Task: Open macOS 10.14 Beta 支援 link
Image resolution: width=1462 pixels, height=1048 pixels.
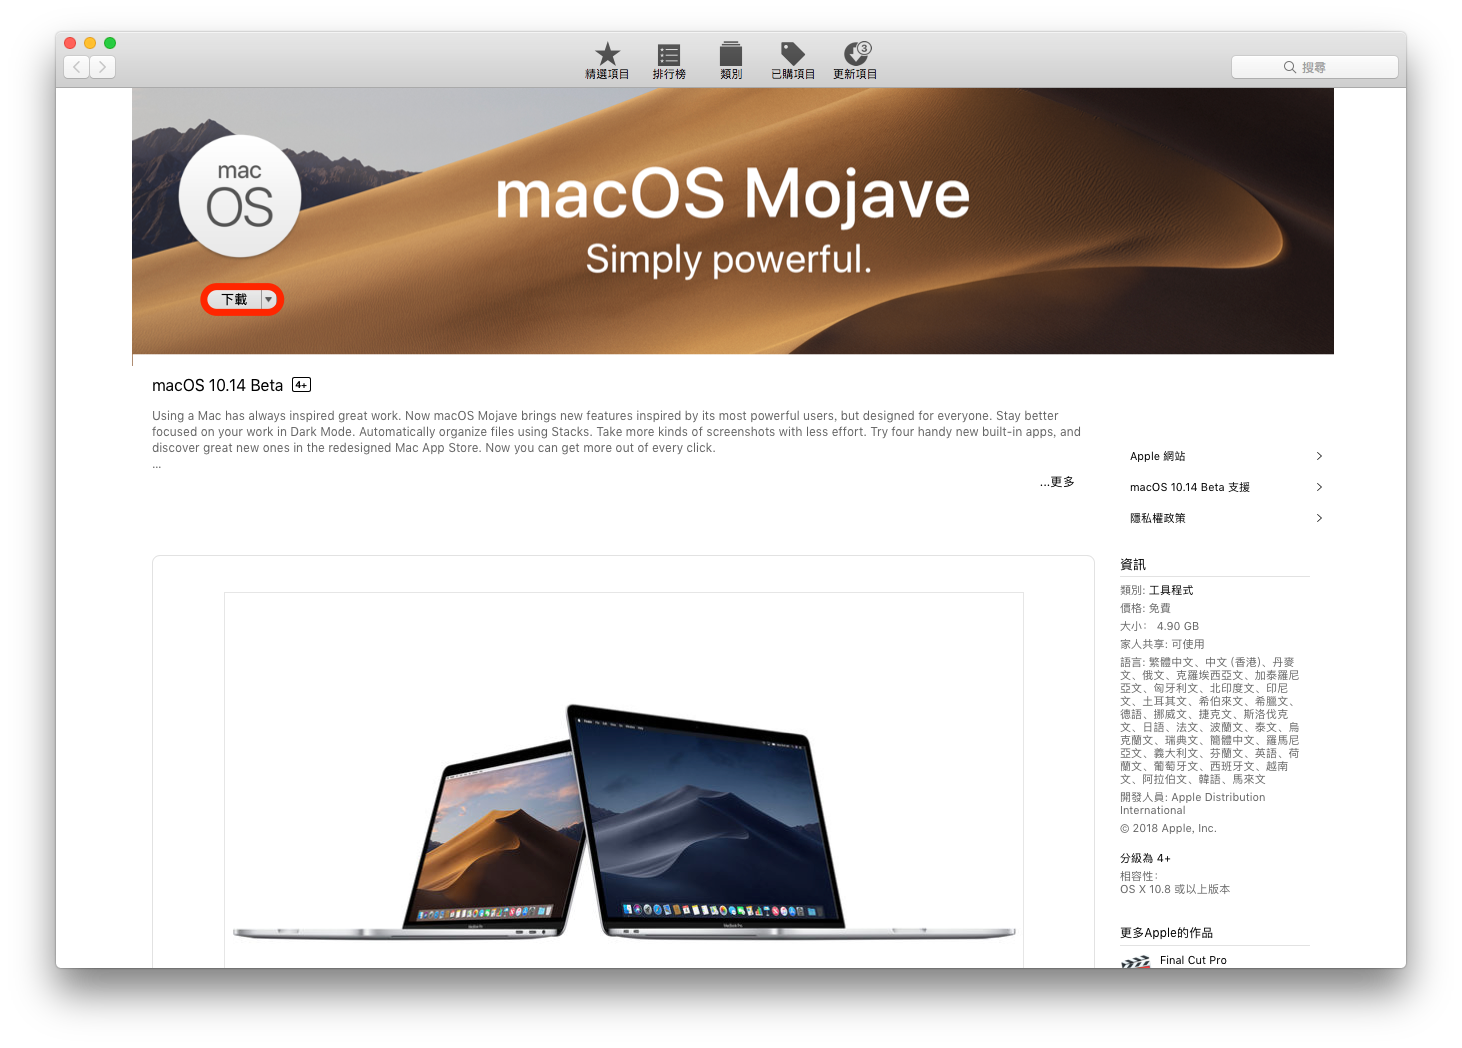Action: point(1190,487)
